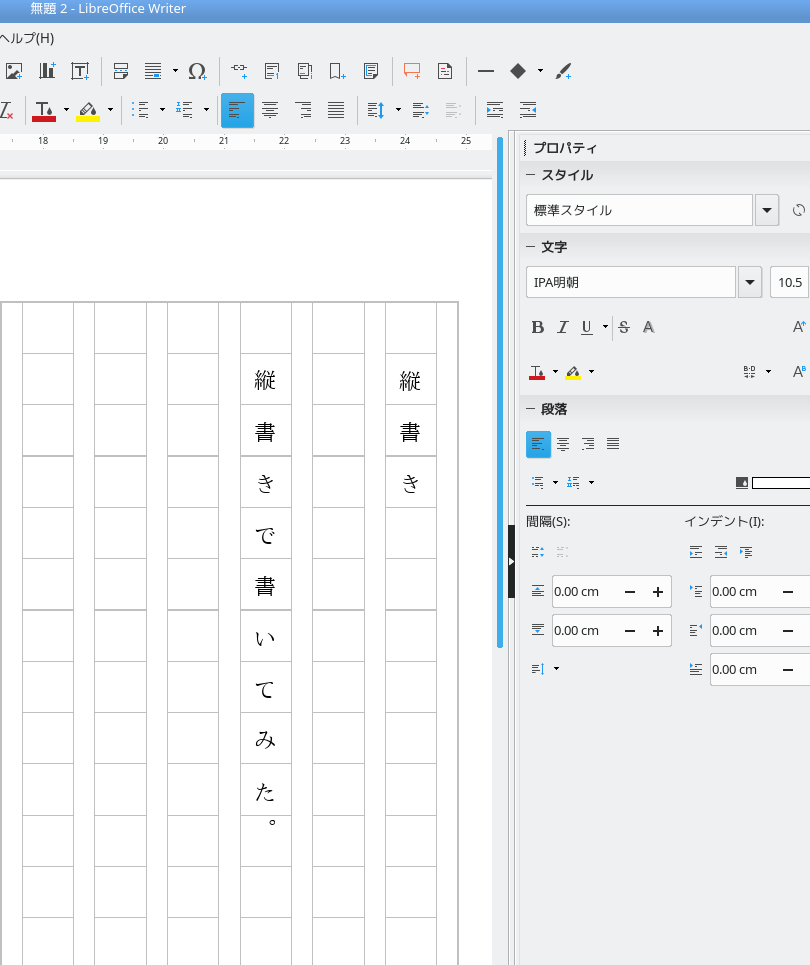The height and width of the screenshot is (965, 810).
Task: Click the font size field showing 10.5
Action: click(789, 282)
